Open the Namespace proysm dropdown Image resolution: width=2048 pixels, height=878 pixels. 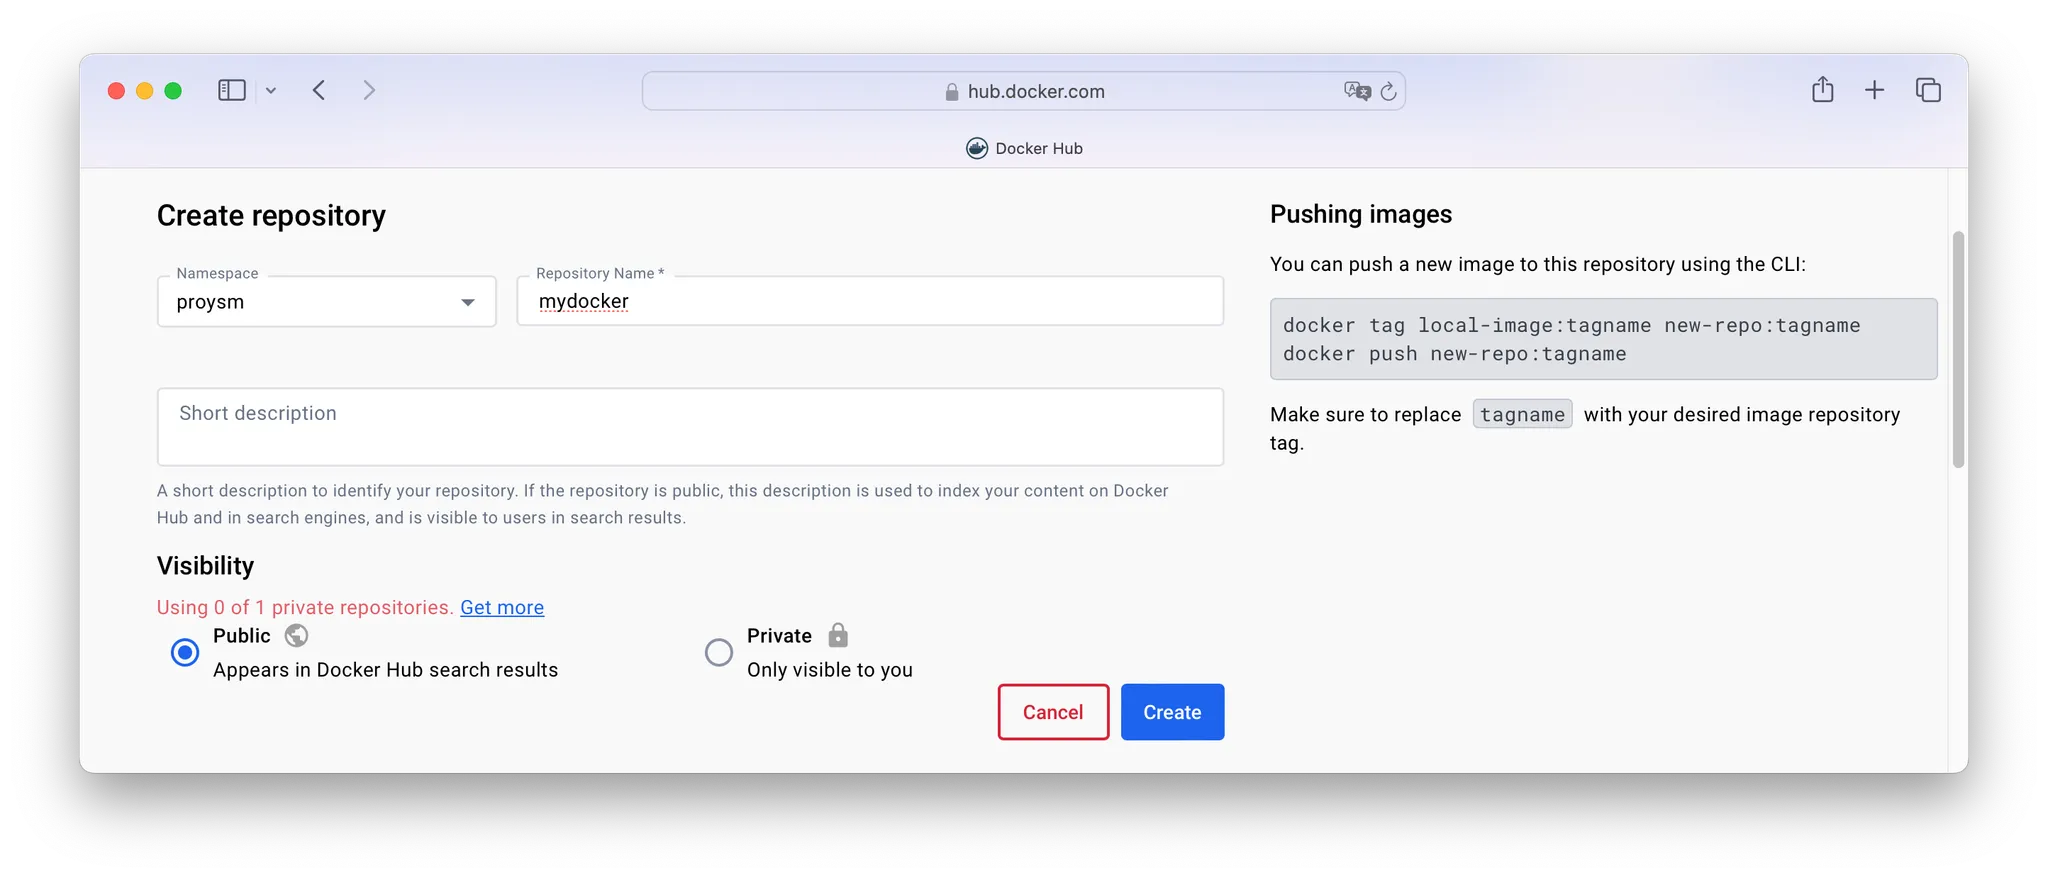[x=327, y=302]
